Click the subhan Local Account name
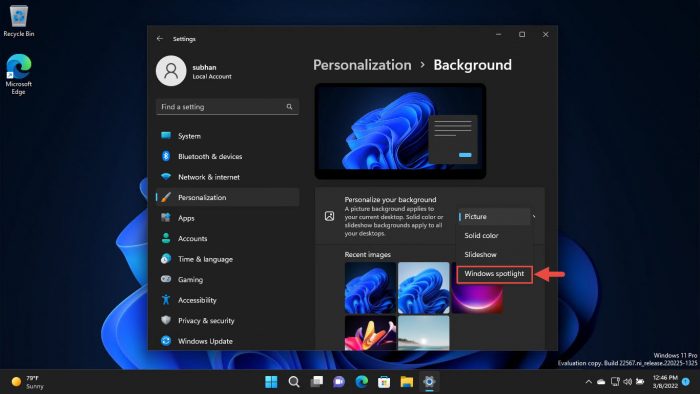Viewport: 700px width, 394px height. 212,71
